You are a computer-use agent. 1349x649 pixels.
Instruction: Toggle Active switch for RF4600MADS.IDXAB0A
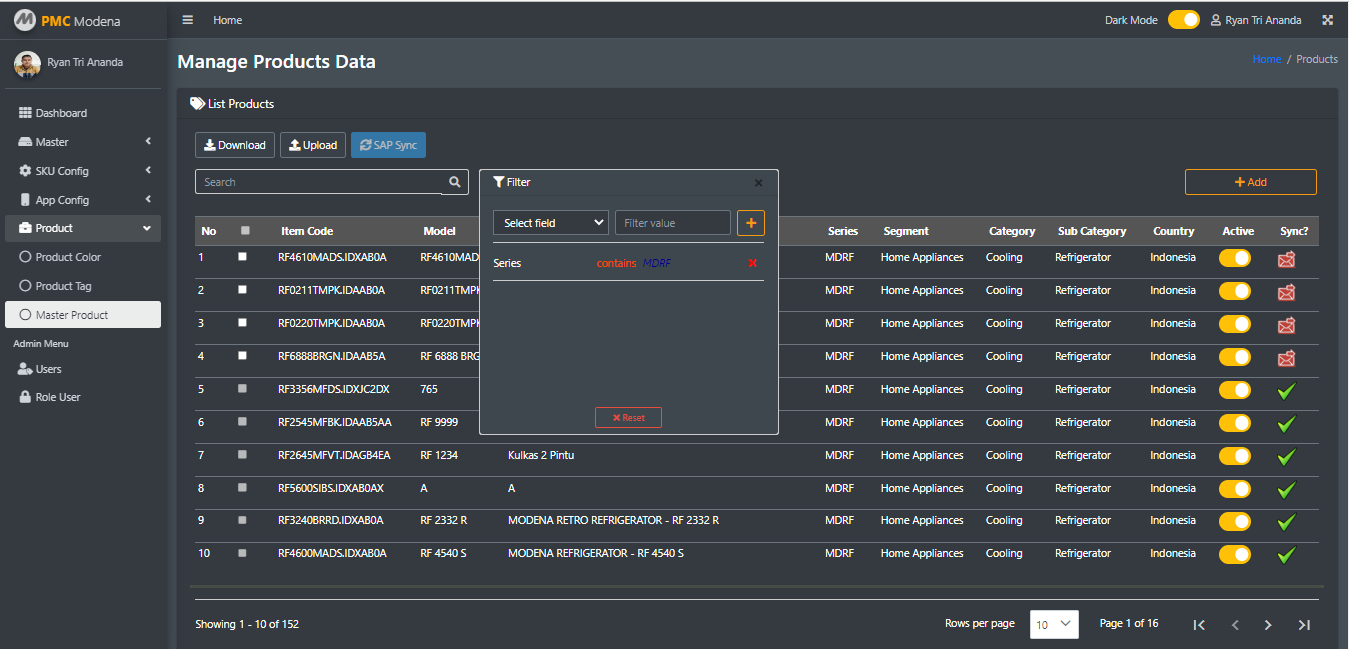[1235, 554]
